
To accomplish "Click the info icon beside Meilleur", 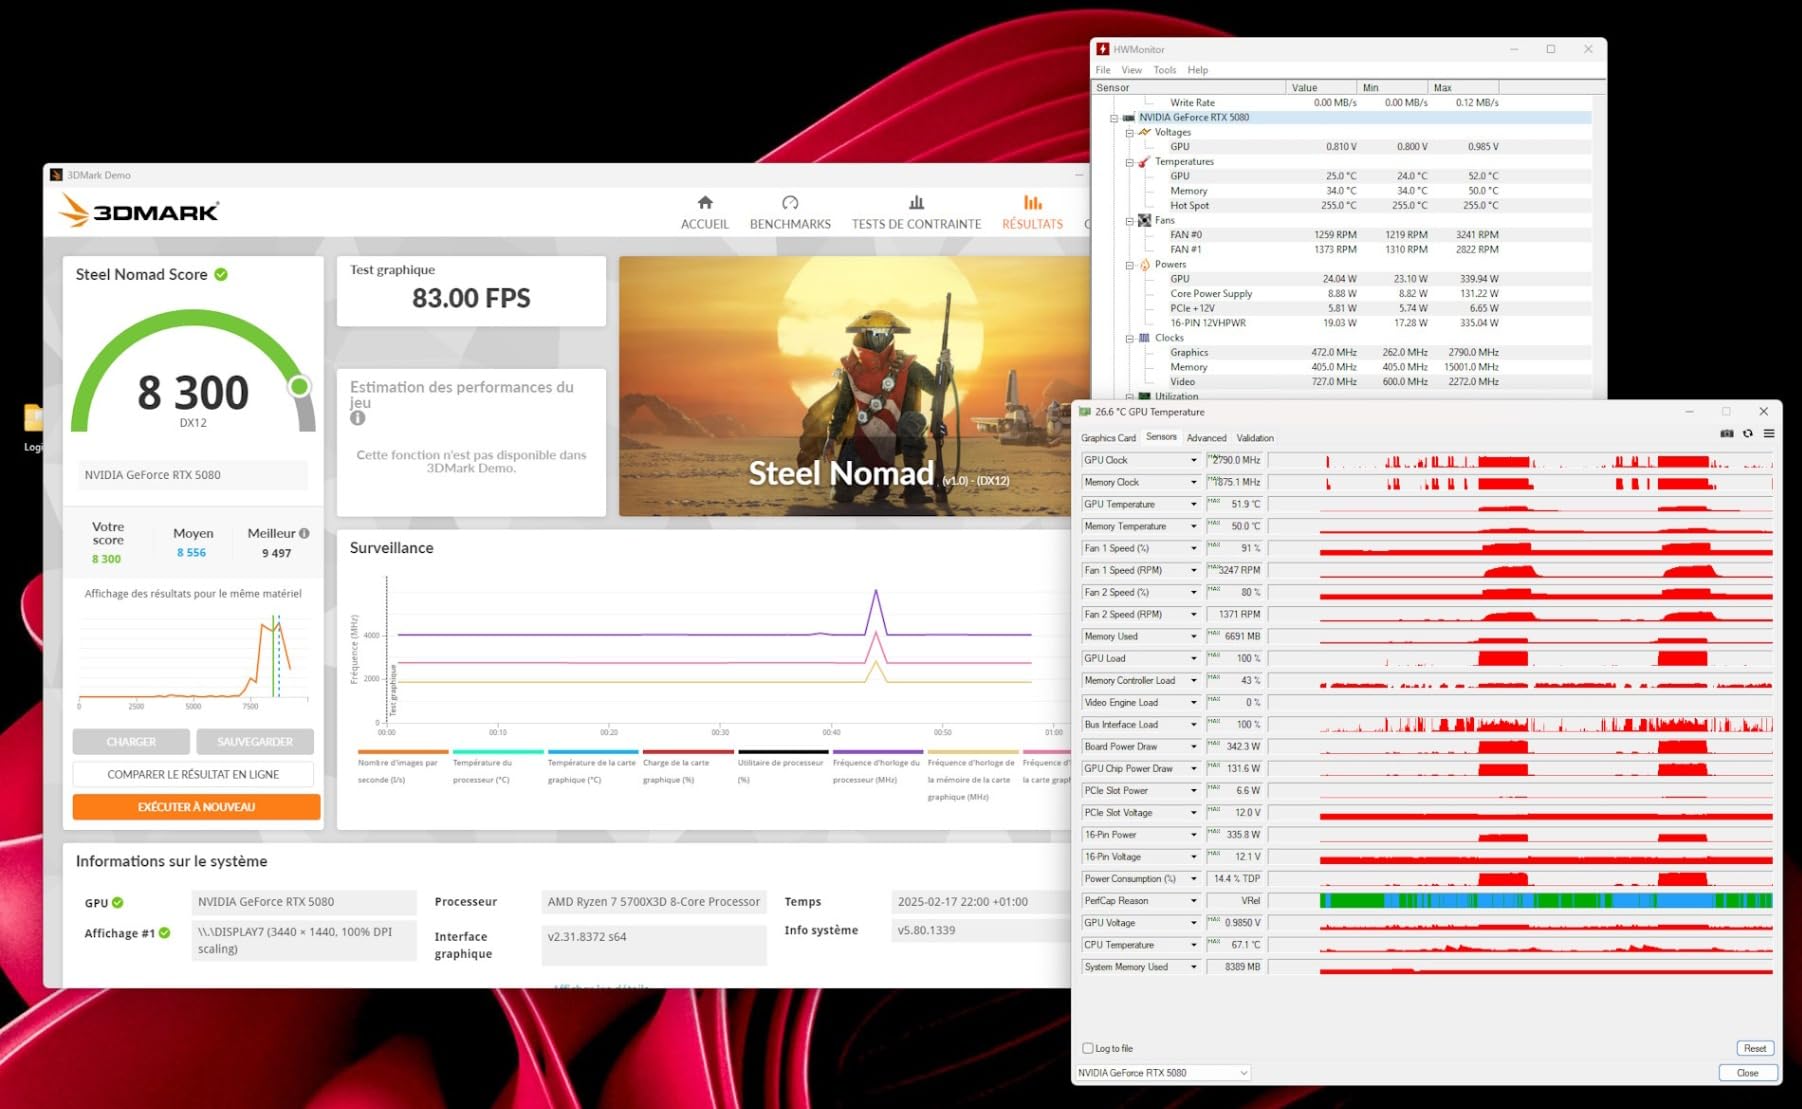I will click(304, 533).
